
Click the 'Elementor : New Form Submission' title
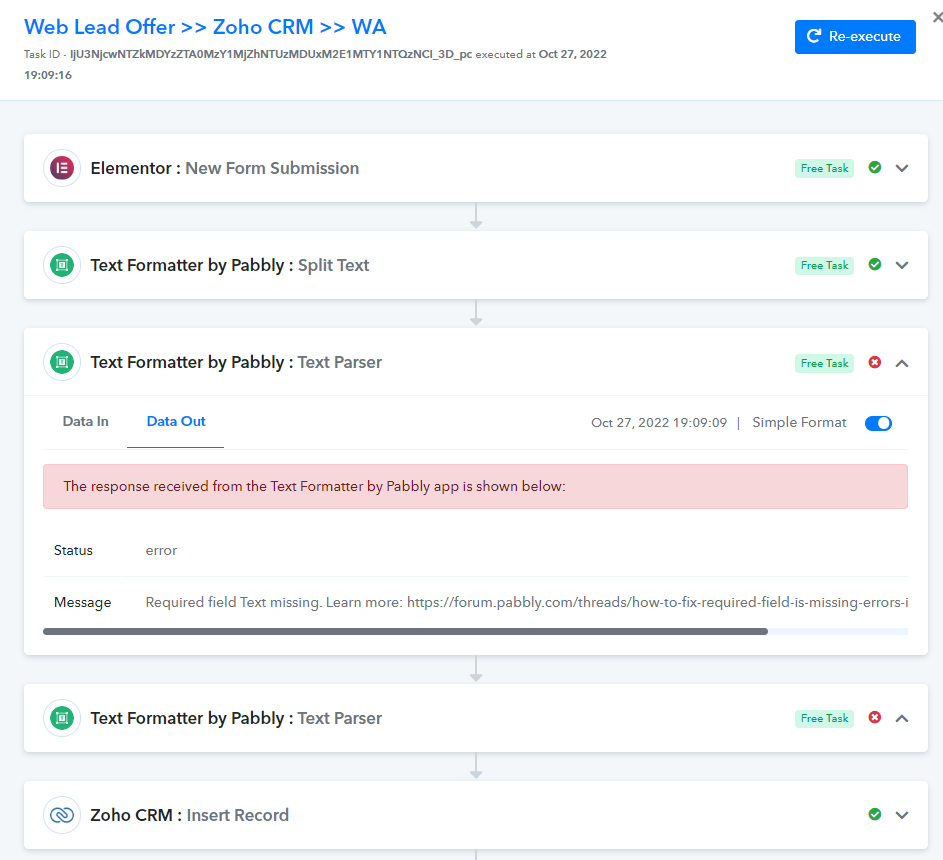click(225, 168)
